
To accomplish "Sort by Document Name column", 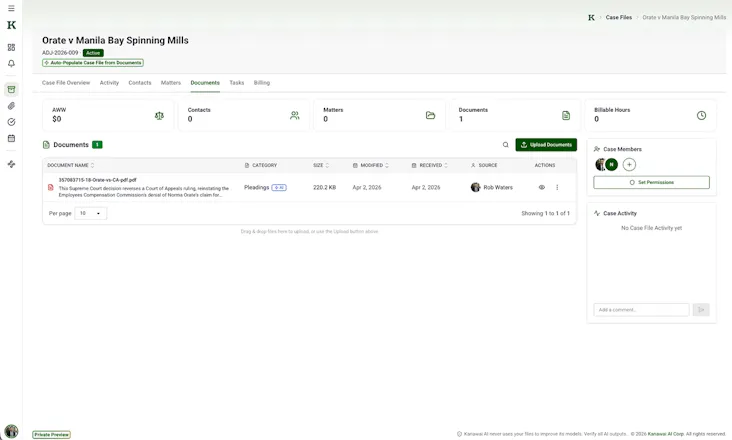I will 70,165.
